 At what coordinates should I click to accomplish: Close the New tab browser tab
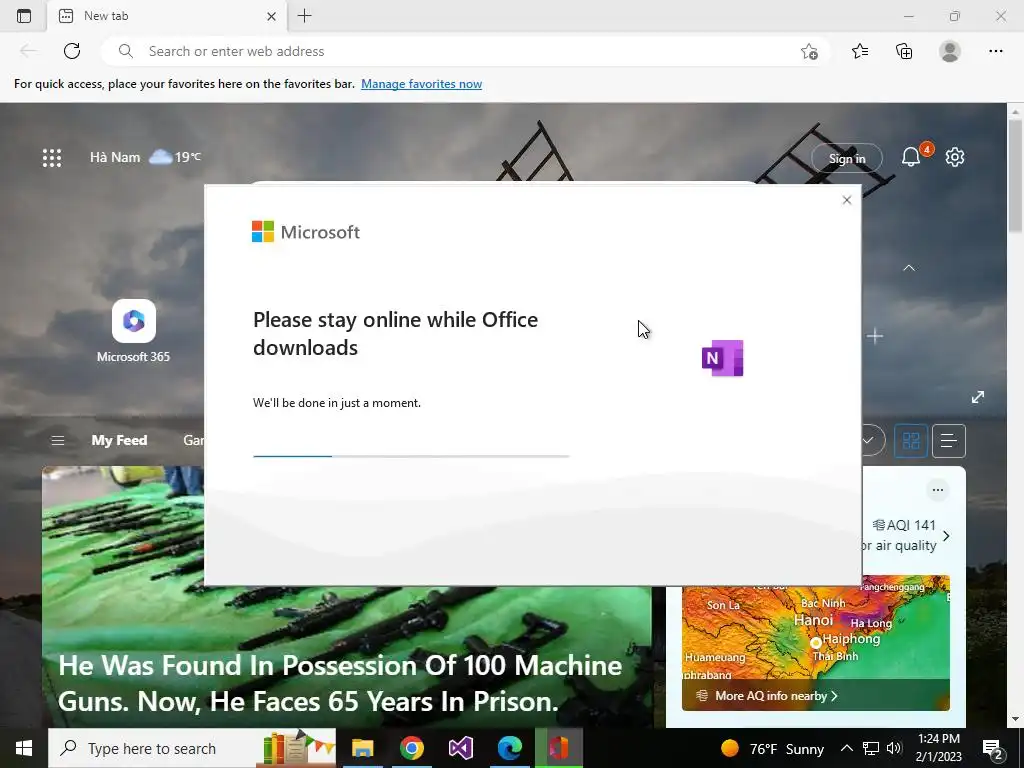coord(272,16)
